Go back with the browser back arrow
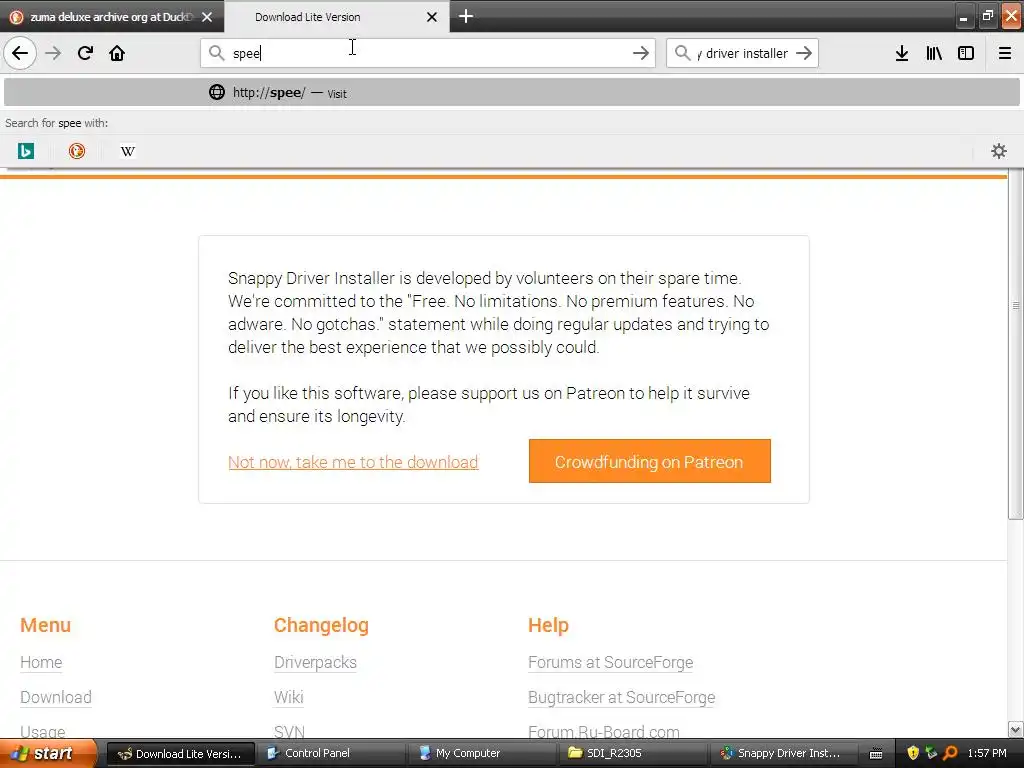Viewport: 1024px width, 768px height. coord(20,53)
